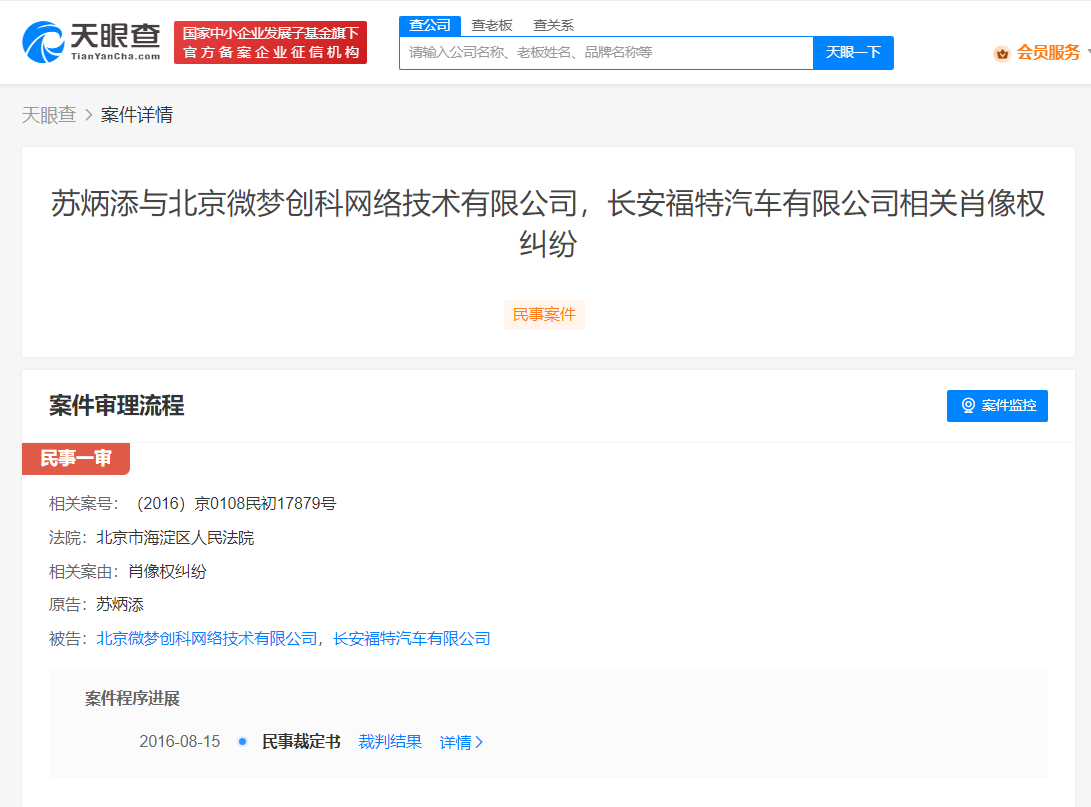Open the 裁判结果 link

click(390, 742)
